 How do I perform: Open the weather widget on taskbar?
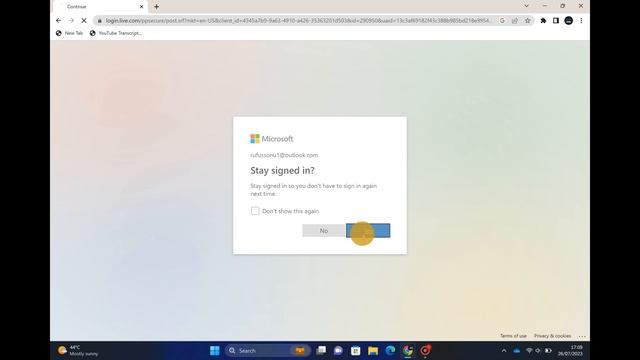click(78, 351)
